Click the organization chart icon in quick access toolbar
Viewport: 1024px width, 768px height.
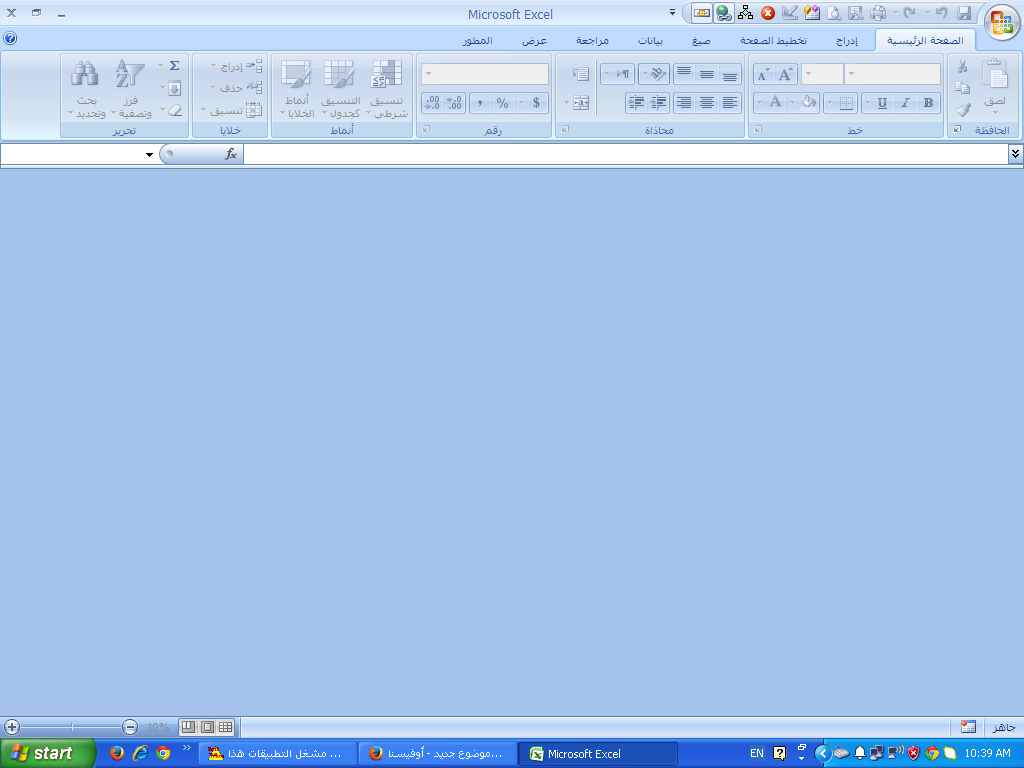pyautogui.click(x=745, y=13)
